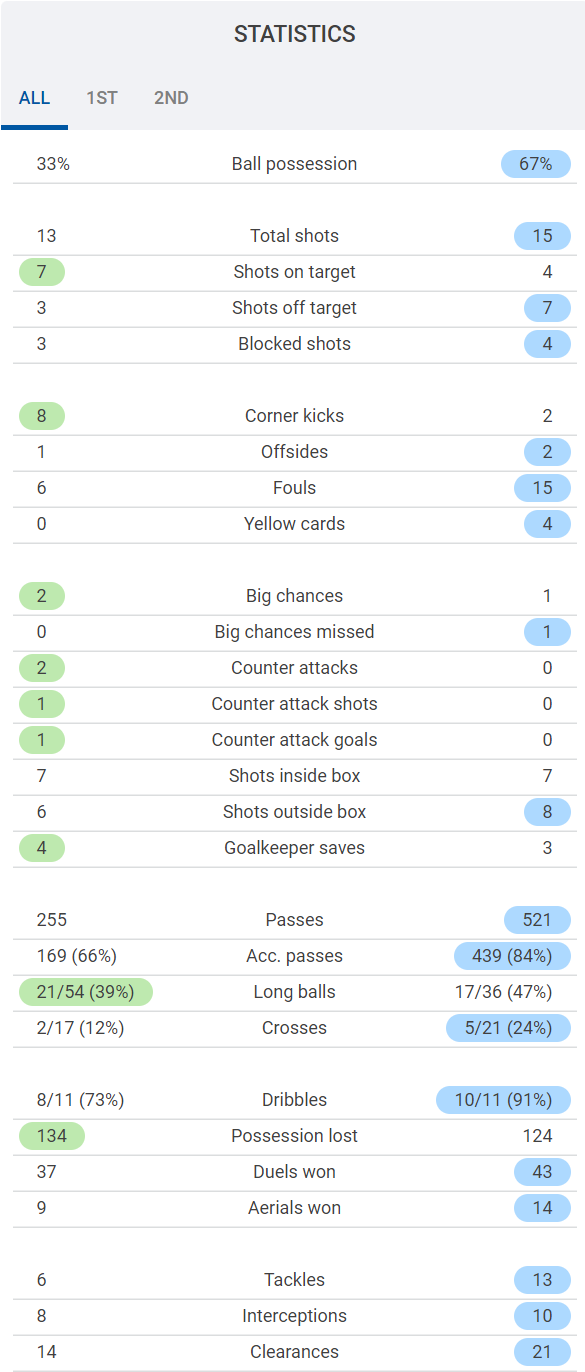Click the Counter attack goals label
The height and width of the screenshot is (1372, 585).
(x=294, y=740)
